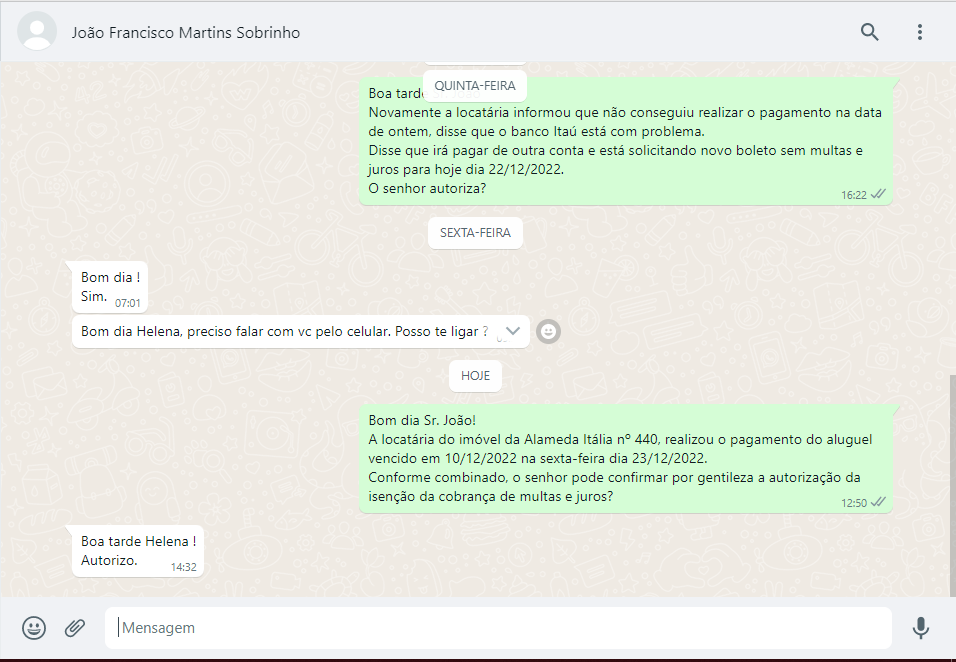Select the "Boa tarde Helena! Autorizo." message
Screen dimensions: 956x662
click(x=138, y=551)
